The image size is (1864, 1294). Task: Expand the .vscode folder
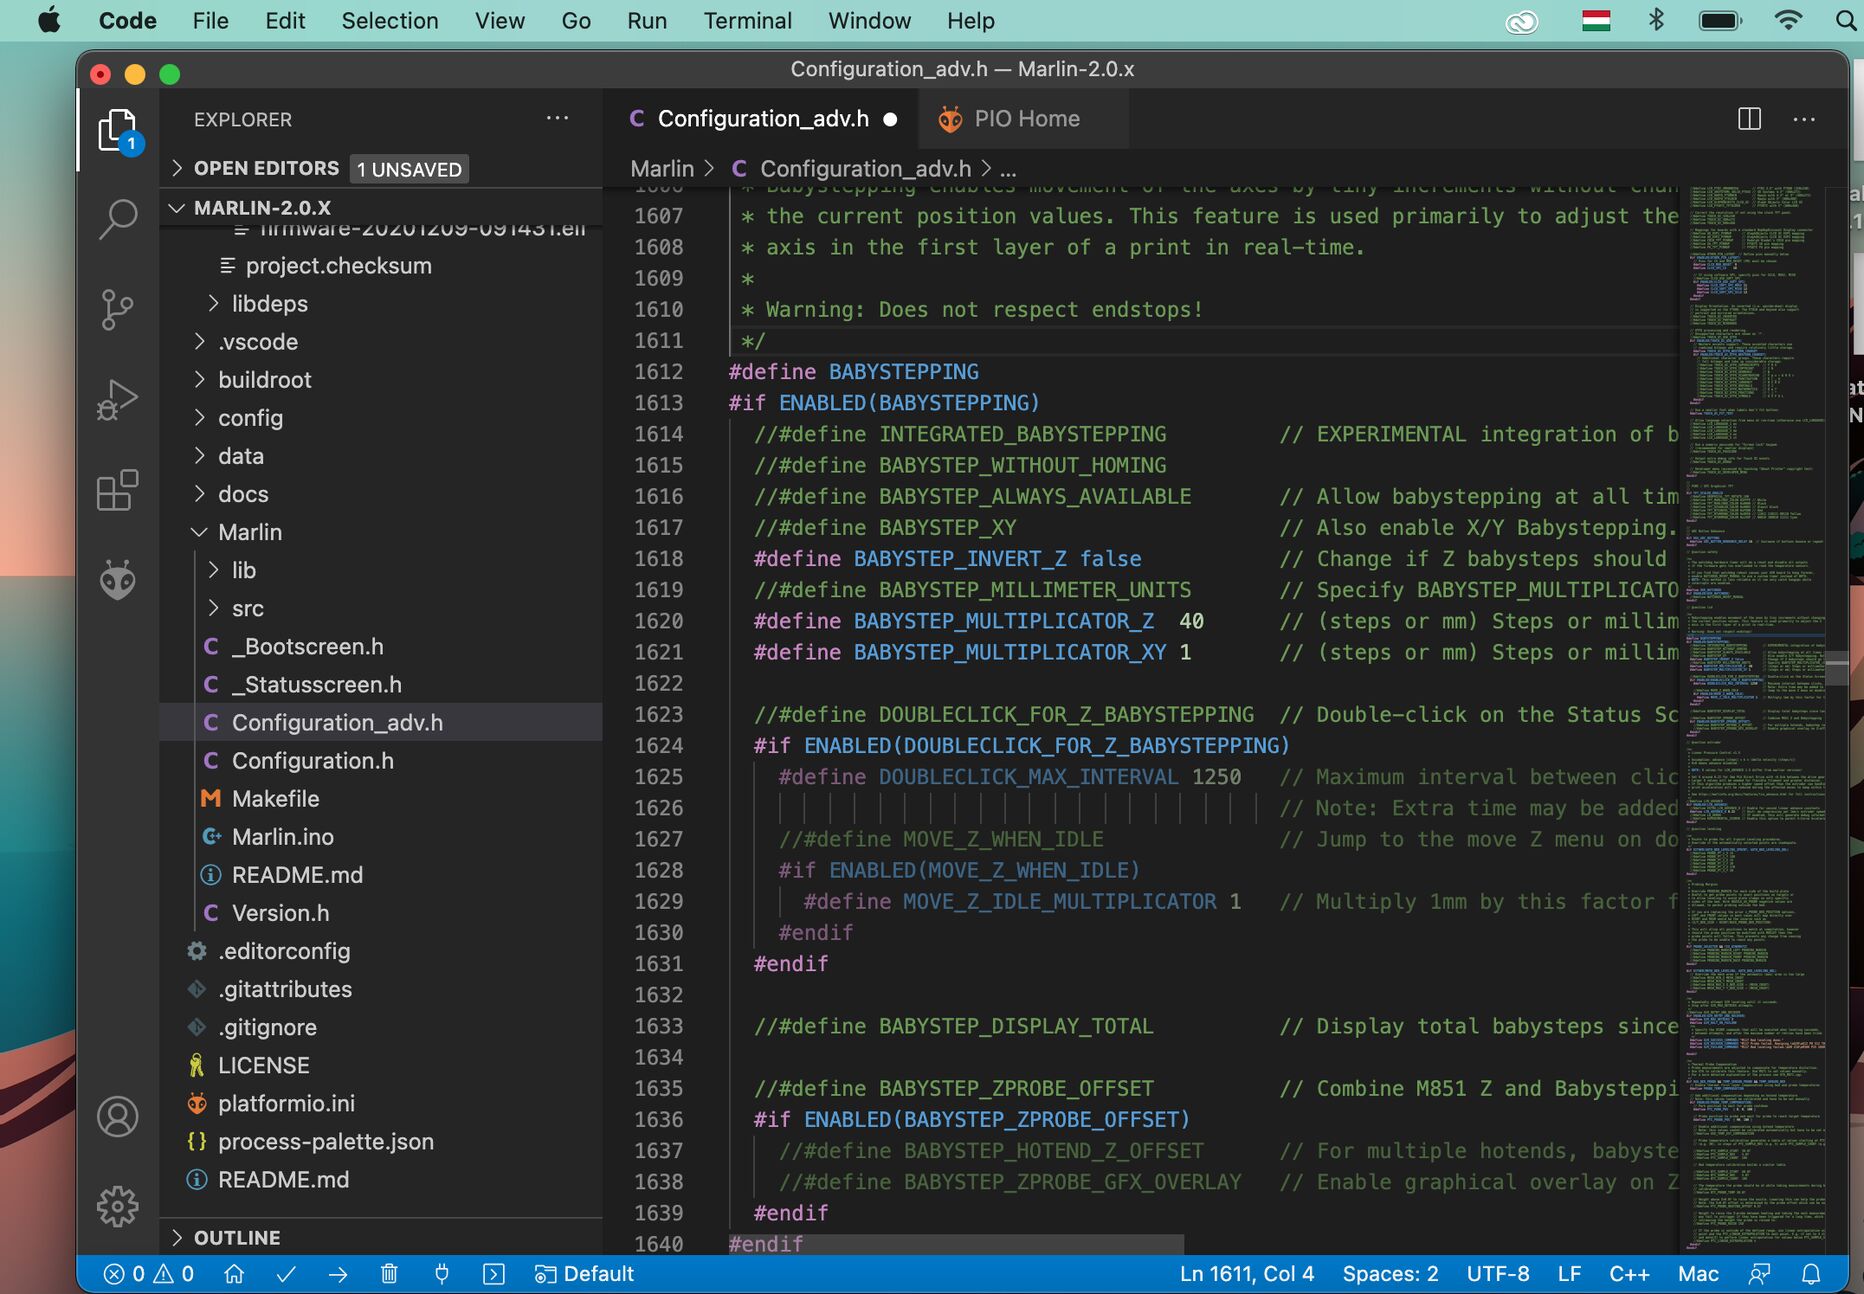point(258,342)
